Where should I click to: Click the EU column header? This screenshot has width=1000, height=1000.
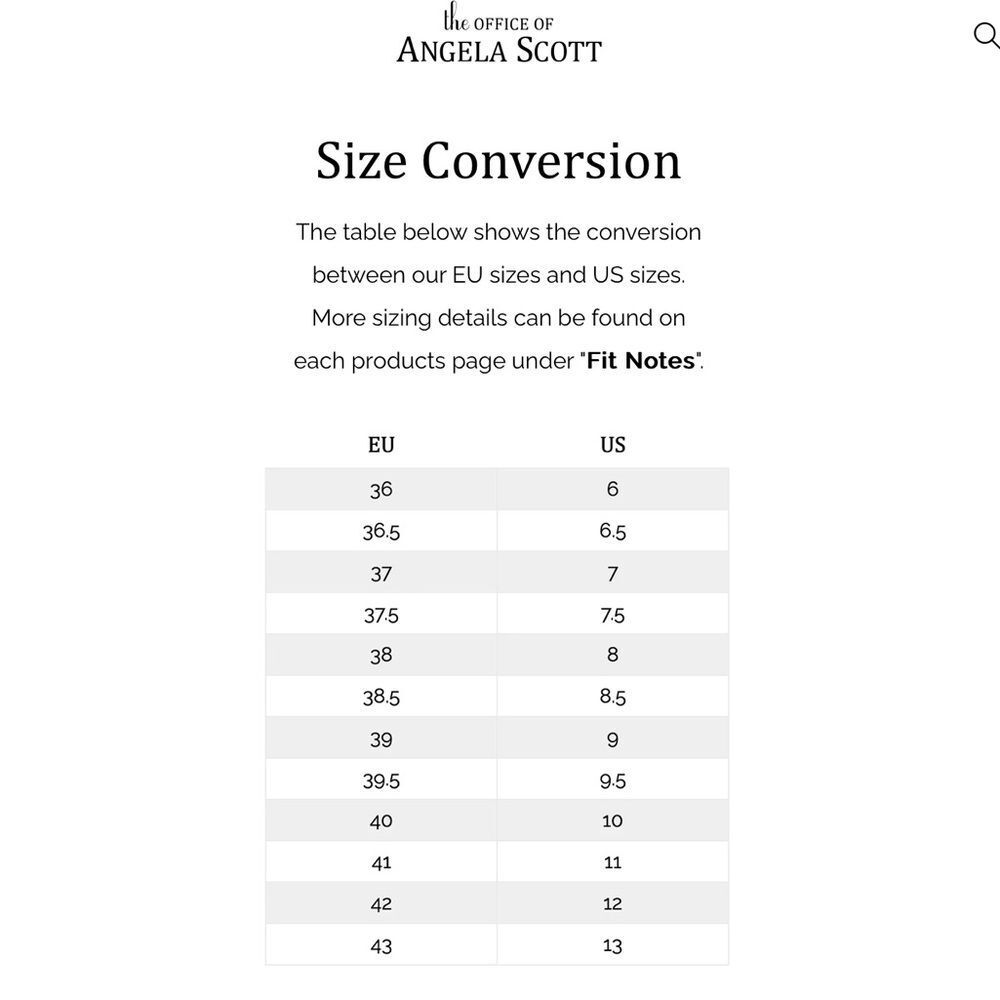381,445
